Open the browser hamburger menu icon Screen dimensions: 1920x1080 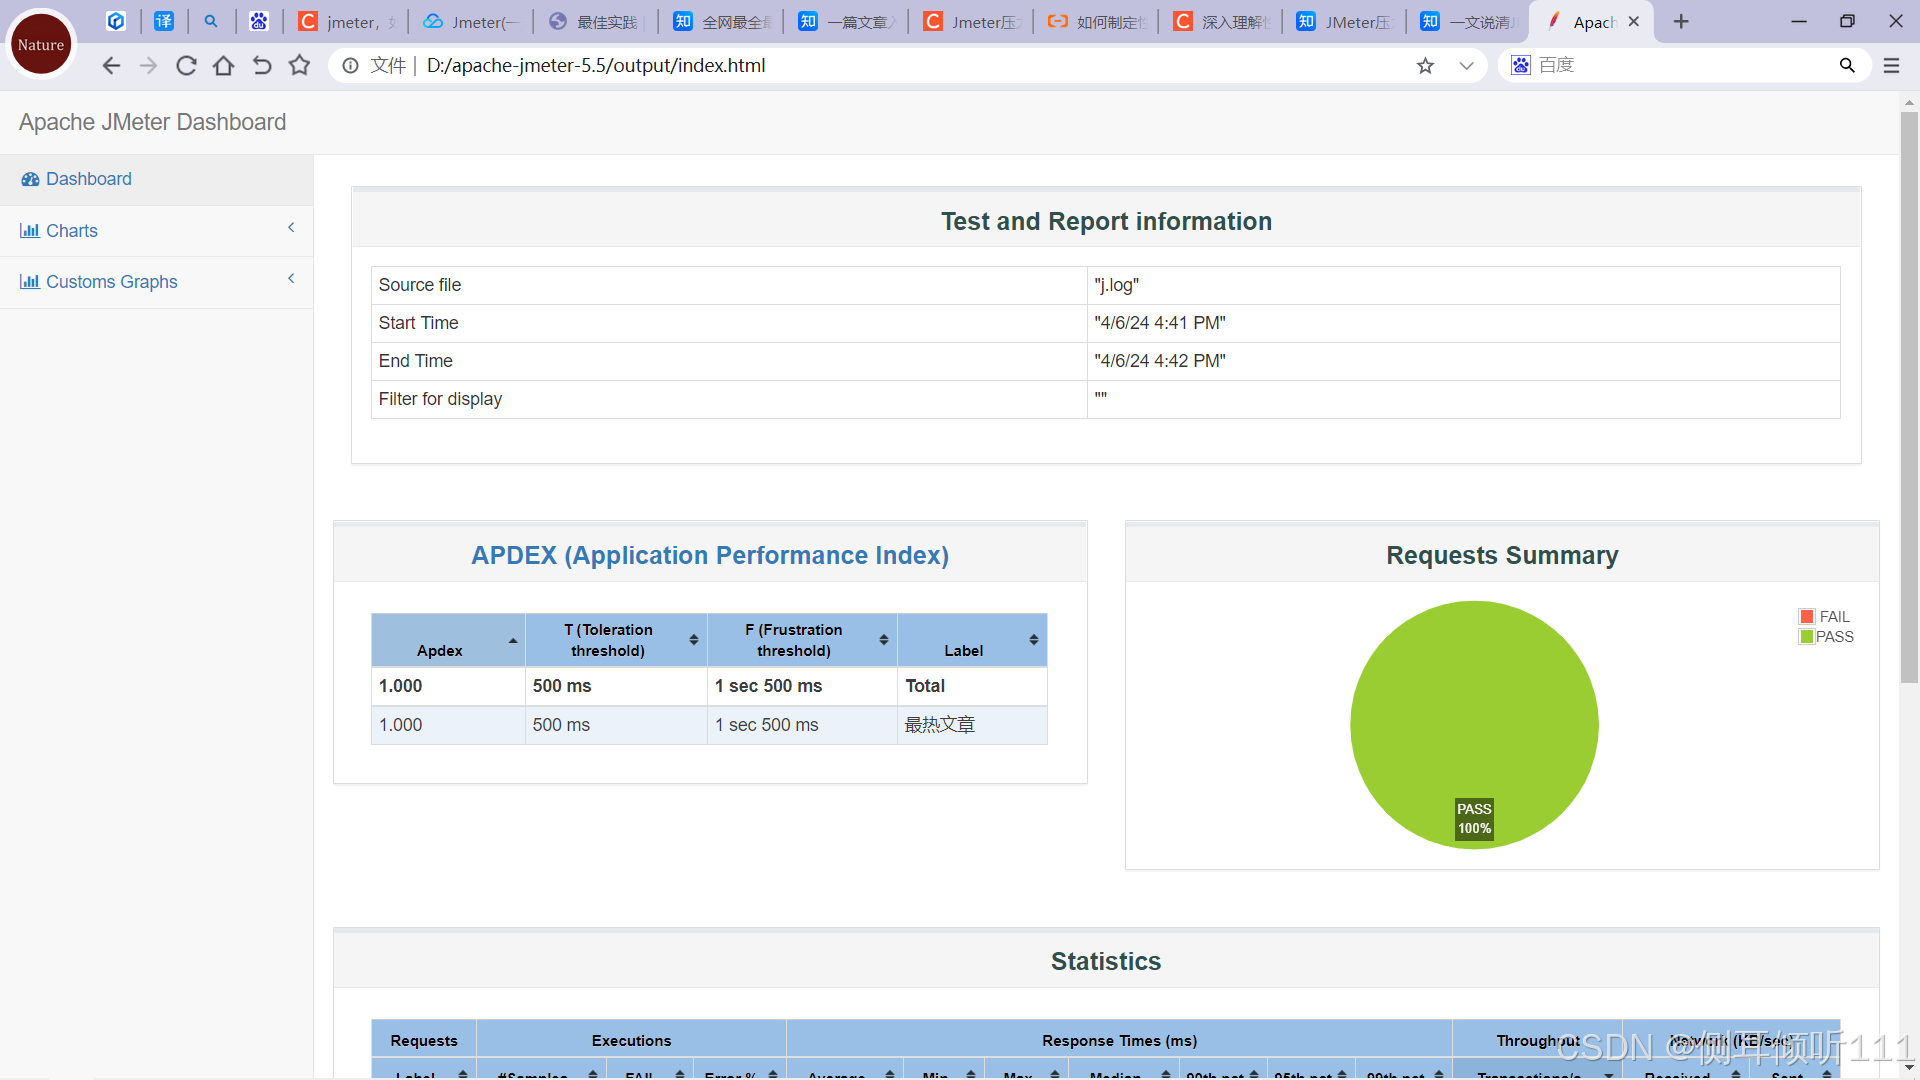pos(1891,66)
